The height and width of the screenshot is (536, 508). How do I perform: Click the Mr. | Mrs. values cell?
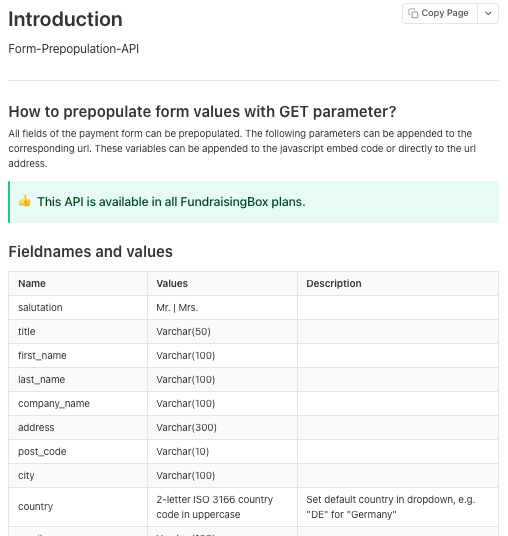222,307
